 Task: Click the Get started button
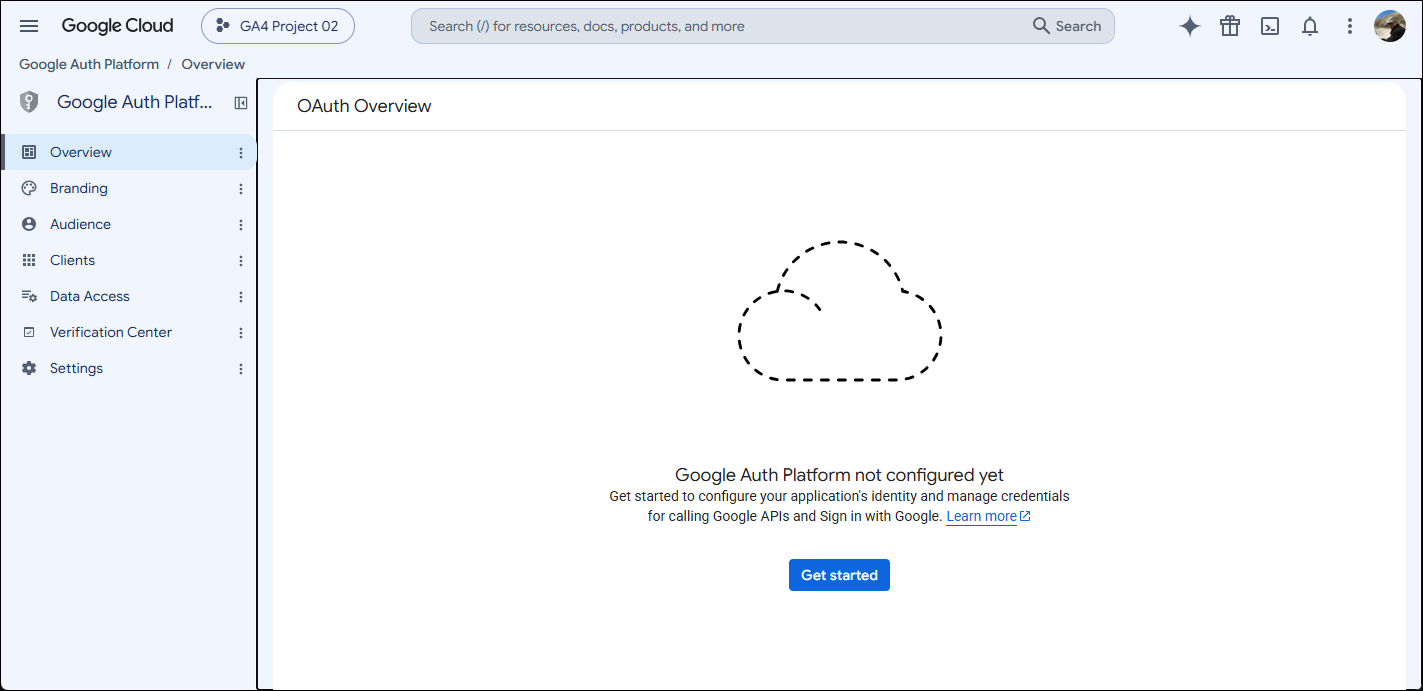tap(839, 575)
